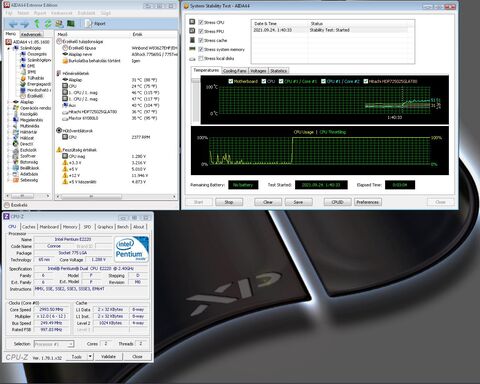Click the Clear button in stability test

268,202
